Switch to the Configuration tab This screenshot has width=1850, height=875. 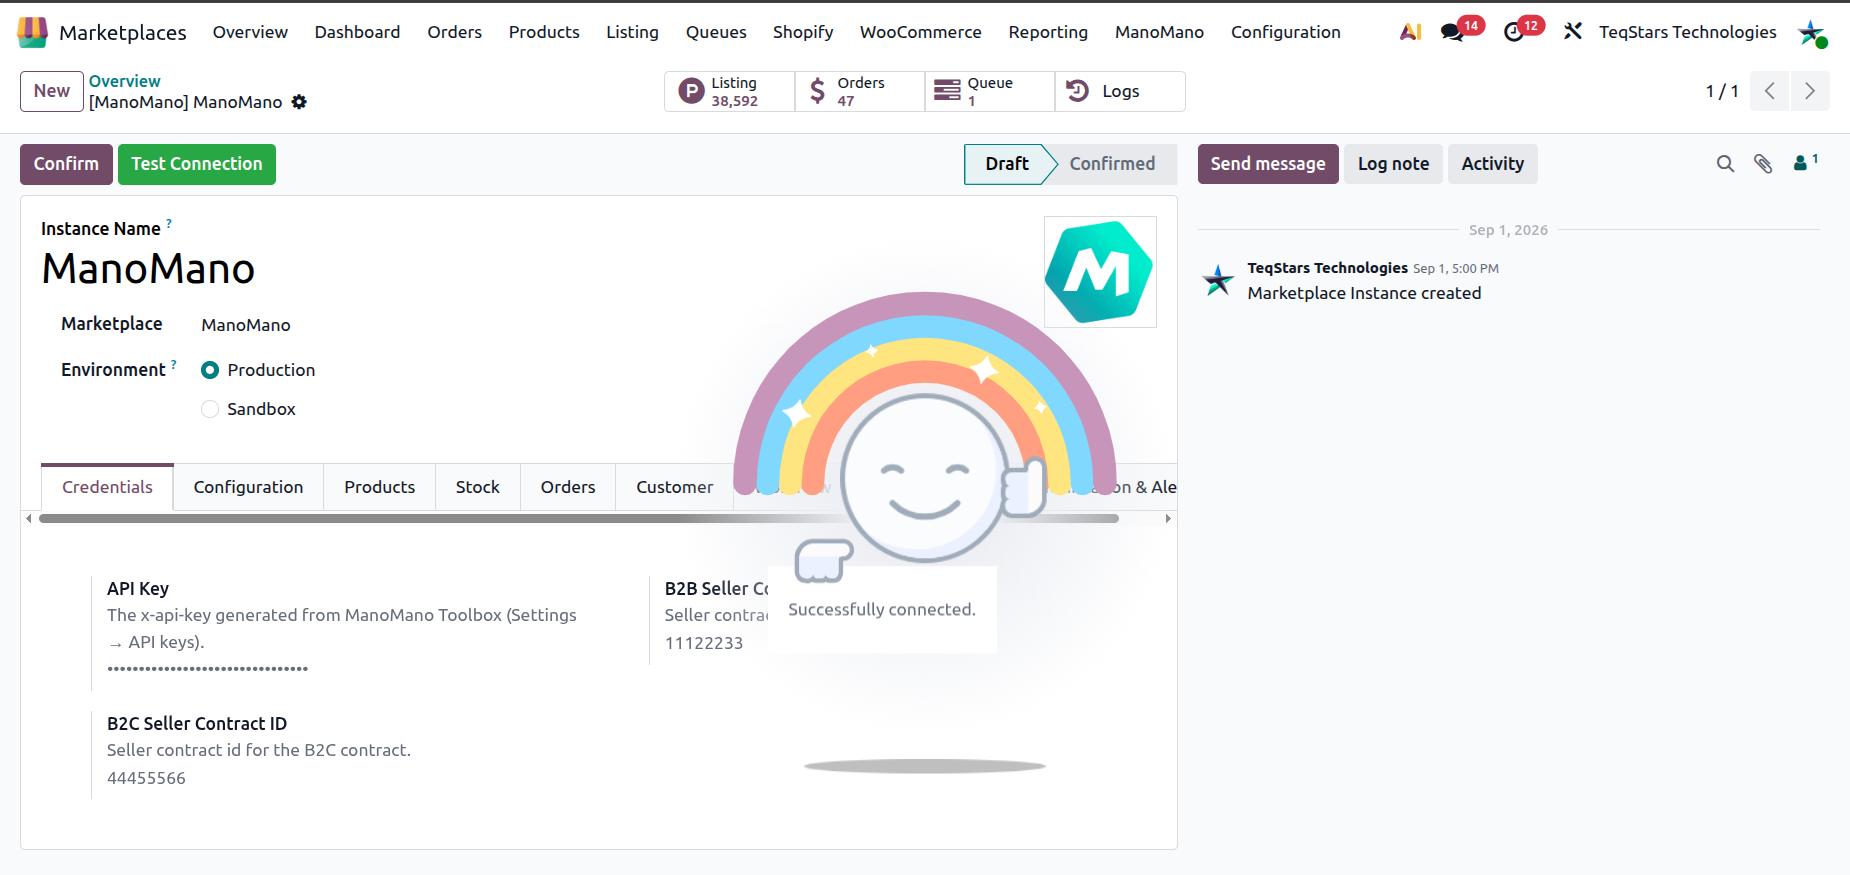click(x=248, y=487)
